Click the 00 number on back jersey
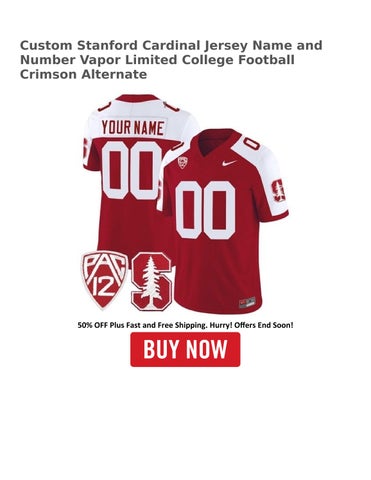Viewport: 371px width, 480px height. click(132, 170)
